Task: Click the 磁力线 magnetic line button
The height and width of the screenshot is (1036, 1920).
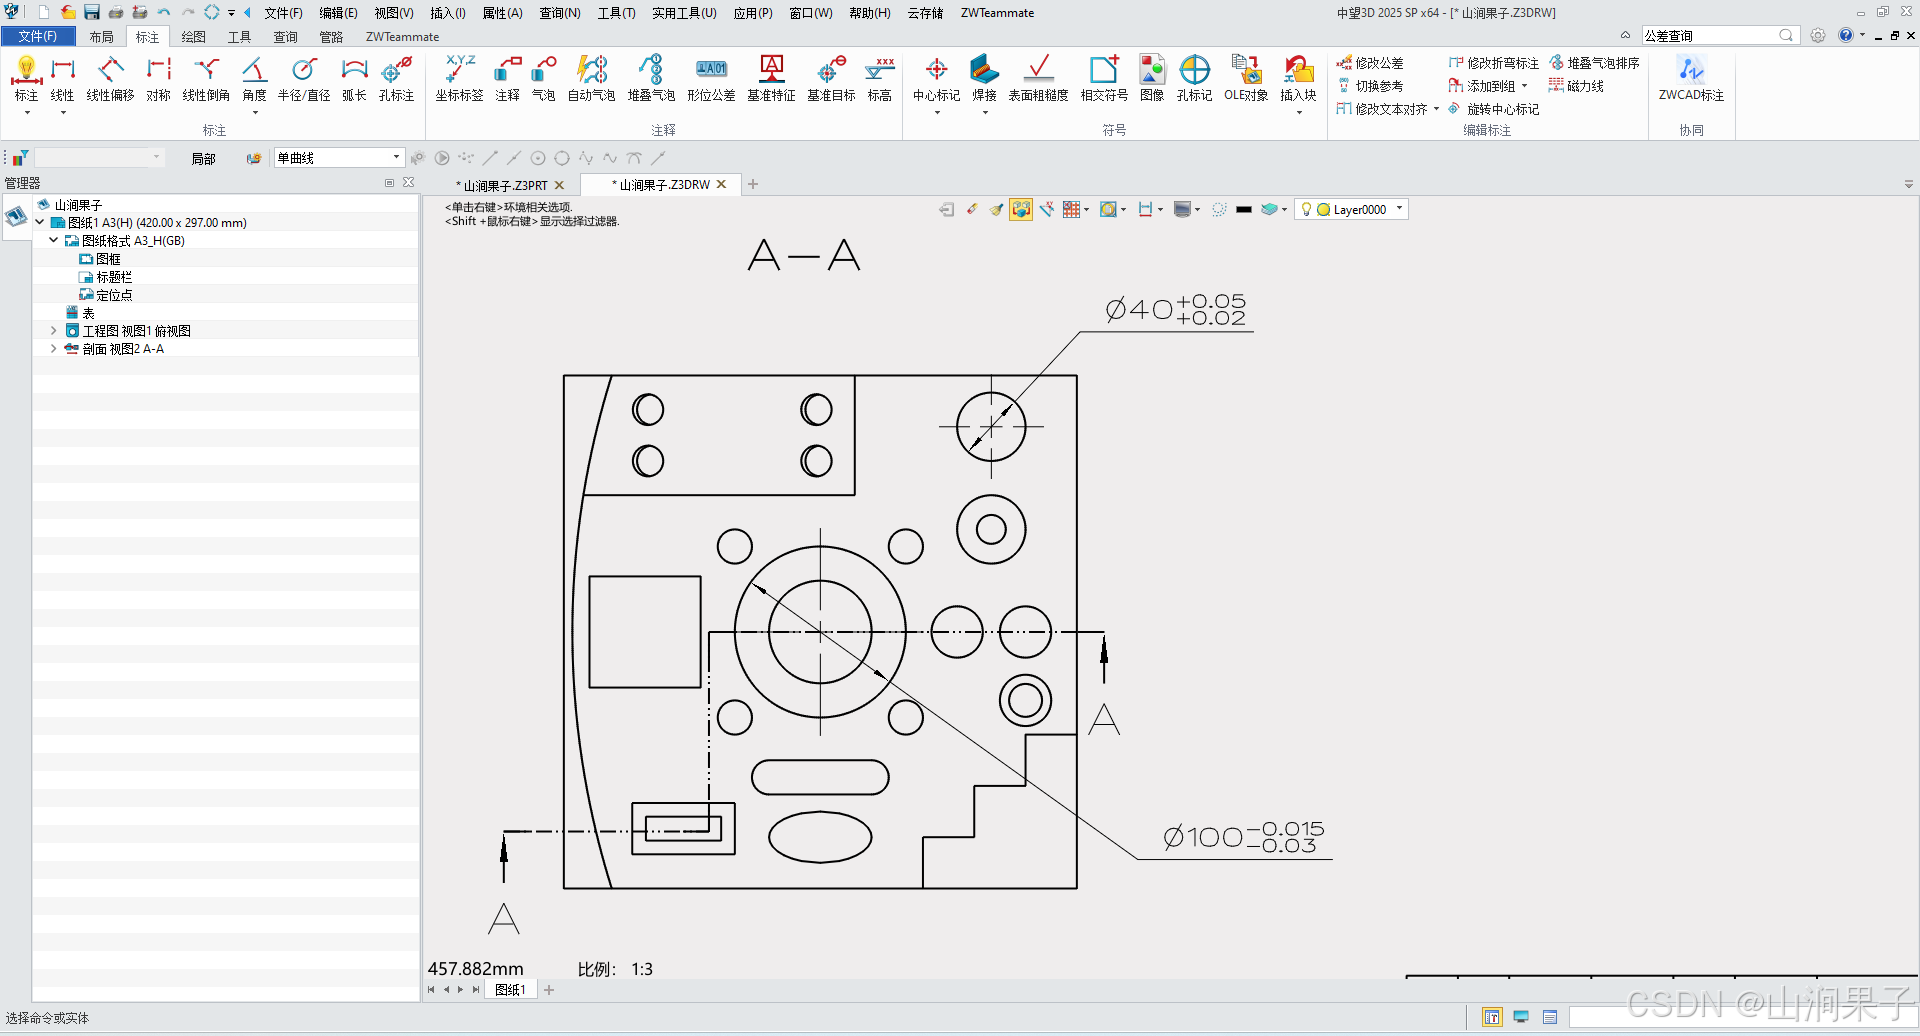Action: (1576, 86)
